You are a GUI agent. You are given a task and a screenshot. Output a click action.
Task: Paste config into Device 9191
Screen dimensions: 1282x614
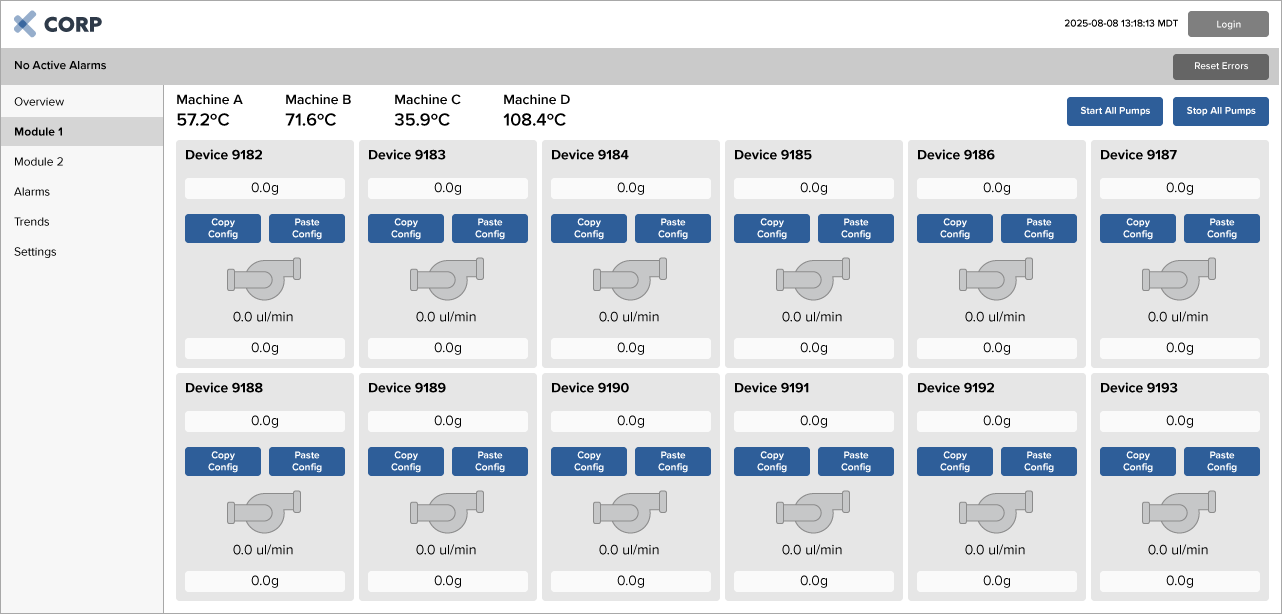pos(856,461)
